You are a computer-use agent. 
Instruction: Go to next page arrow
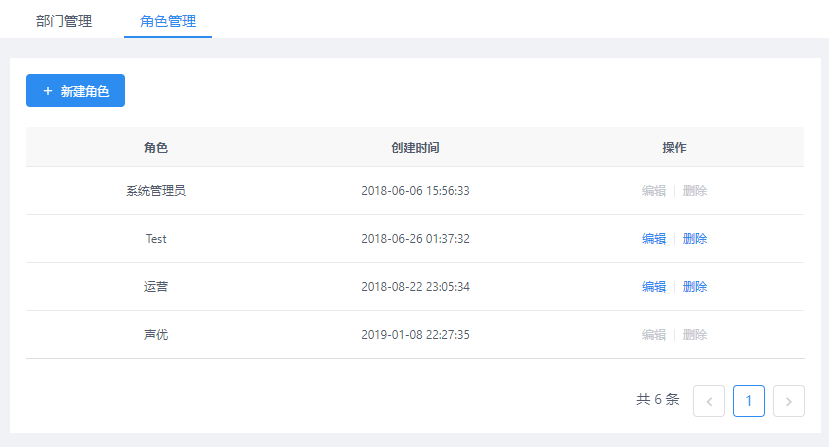(x=789, y=401)
